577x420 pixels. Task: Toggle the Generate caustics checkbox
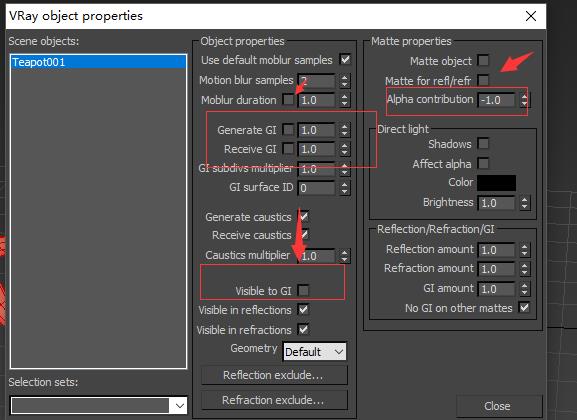coord(304,216)
